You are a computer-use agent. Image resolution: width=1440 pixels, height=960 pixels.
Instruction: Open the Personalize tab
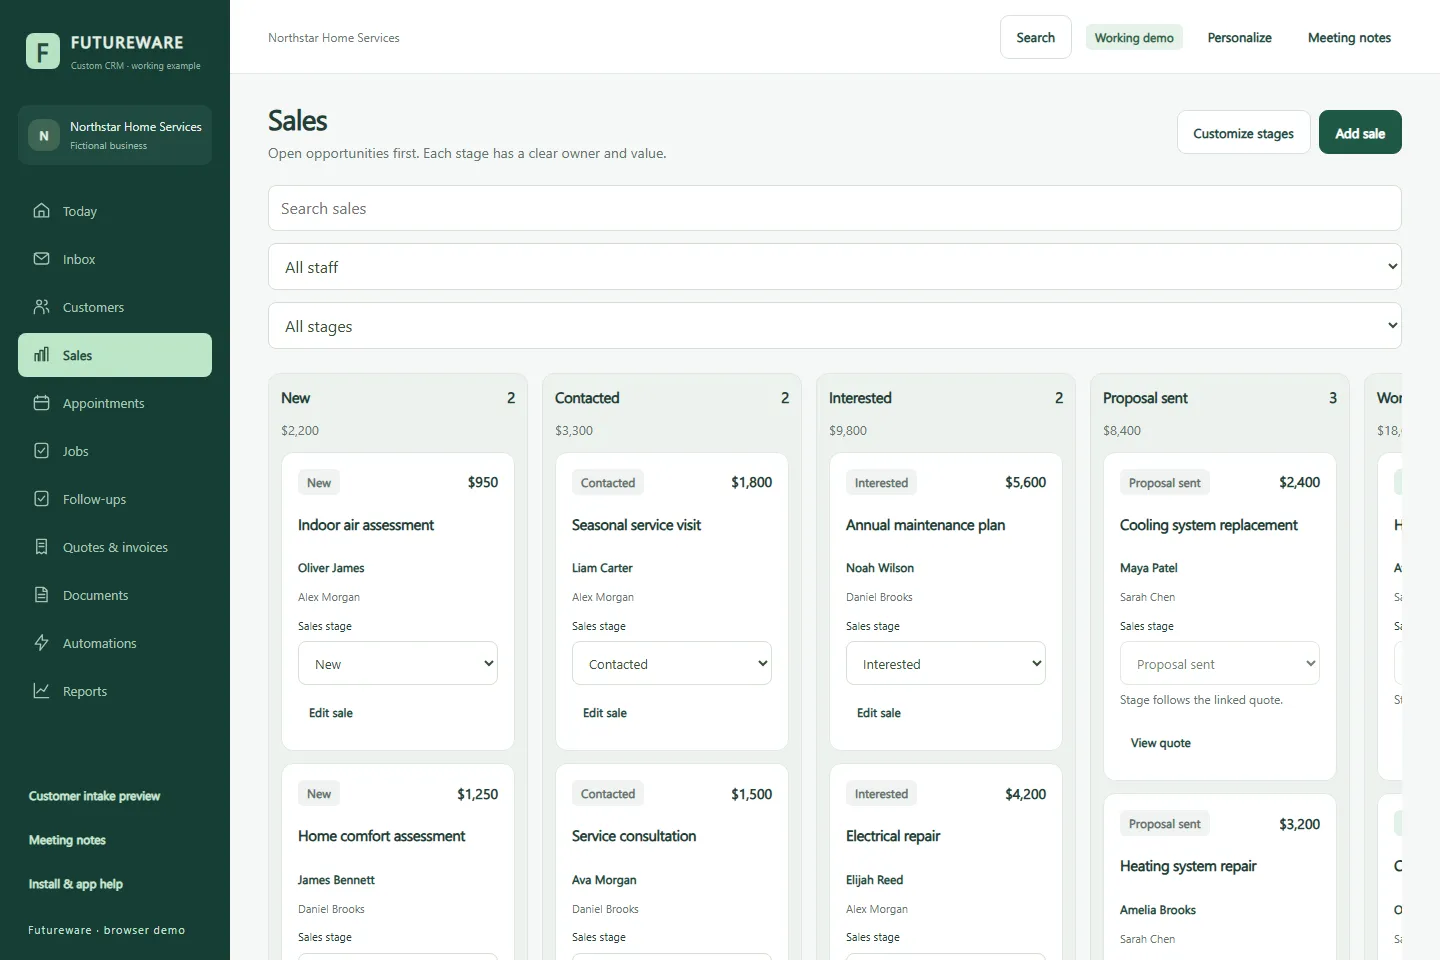pos(1239,38)
